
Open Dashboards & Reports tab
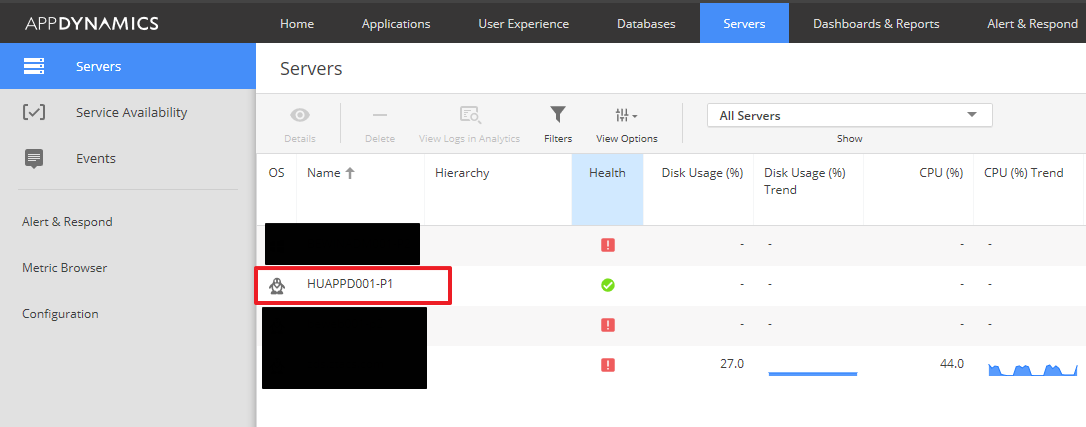click(x=876, y=24)
